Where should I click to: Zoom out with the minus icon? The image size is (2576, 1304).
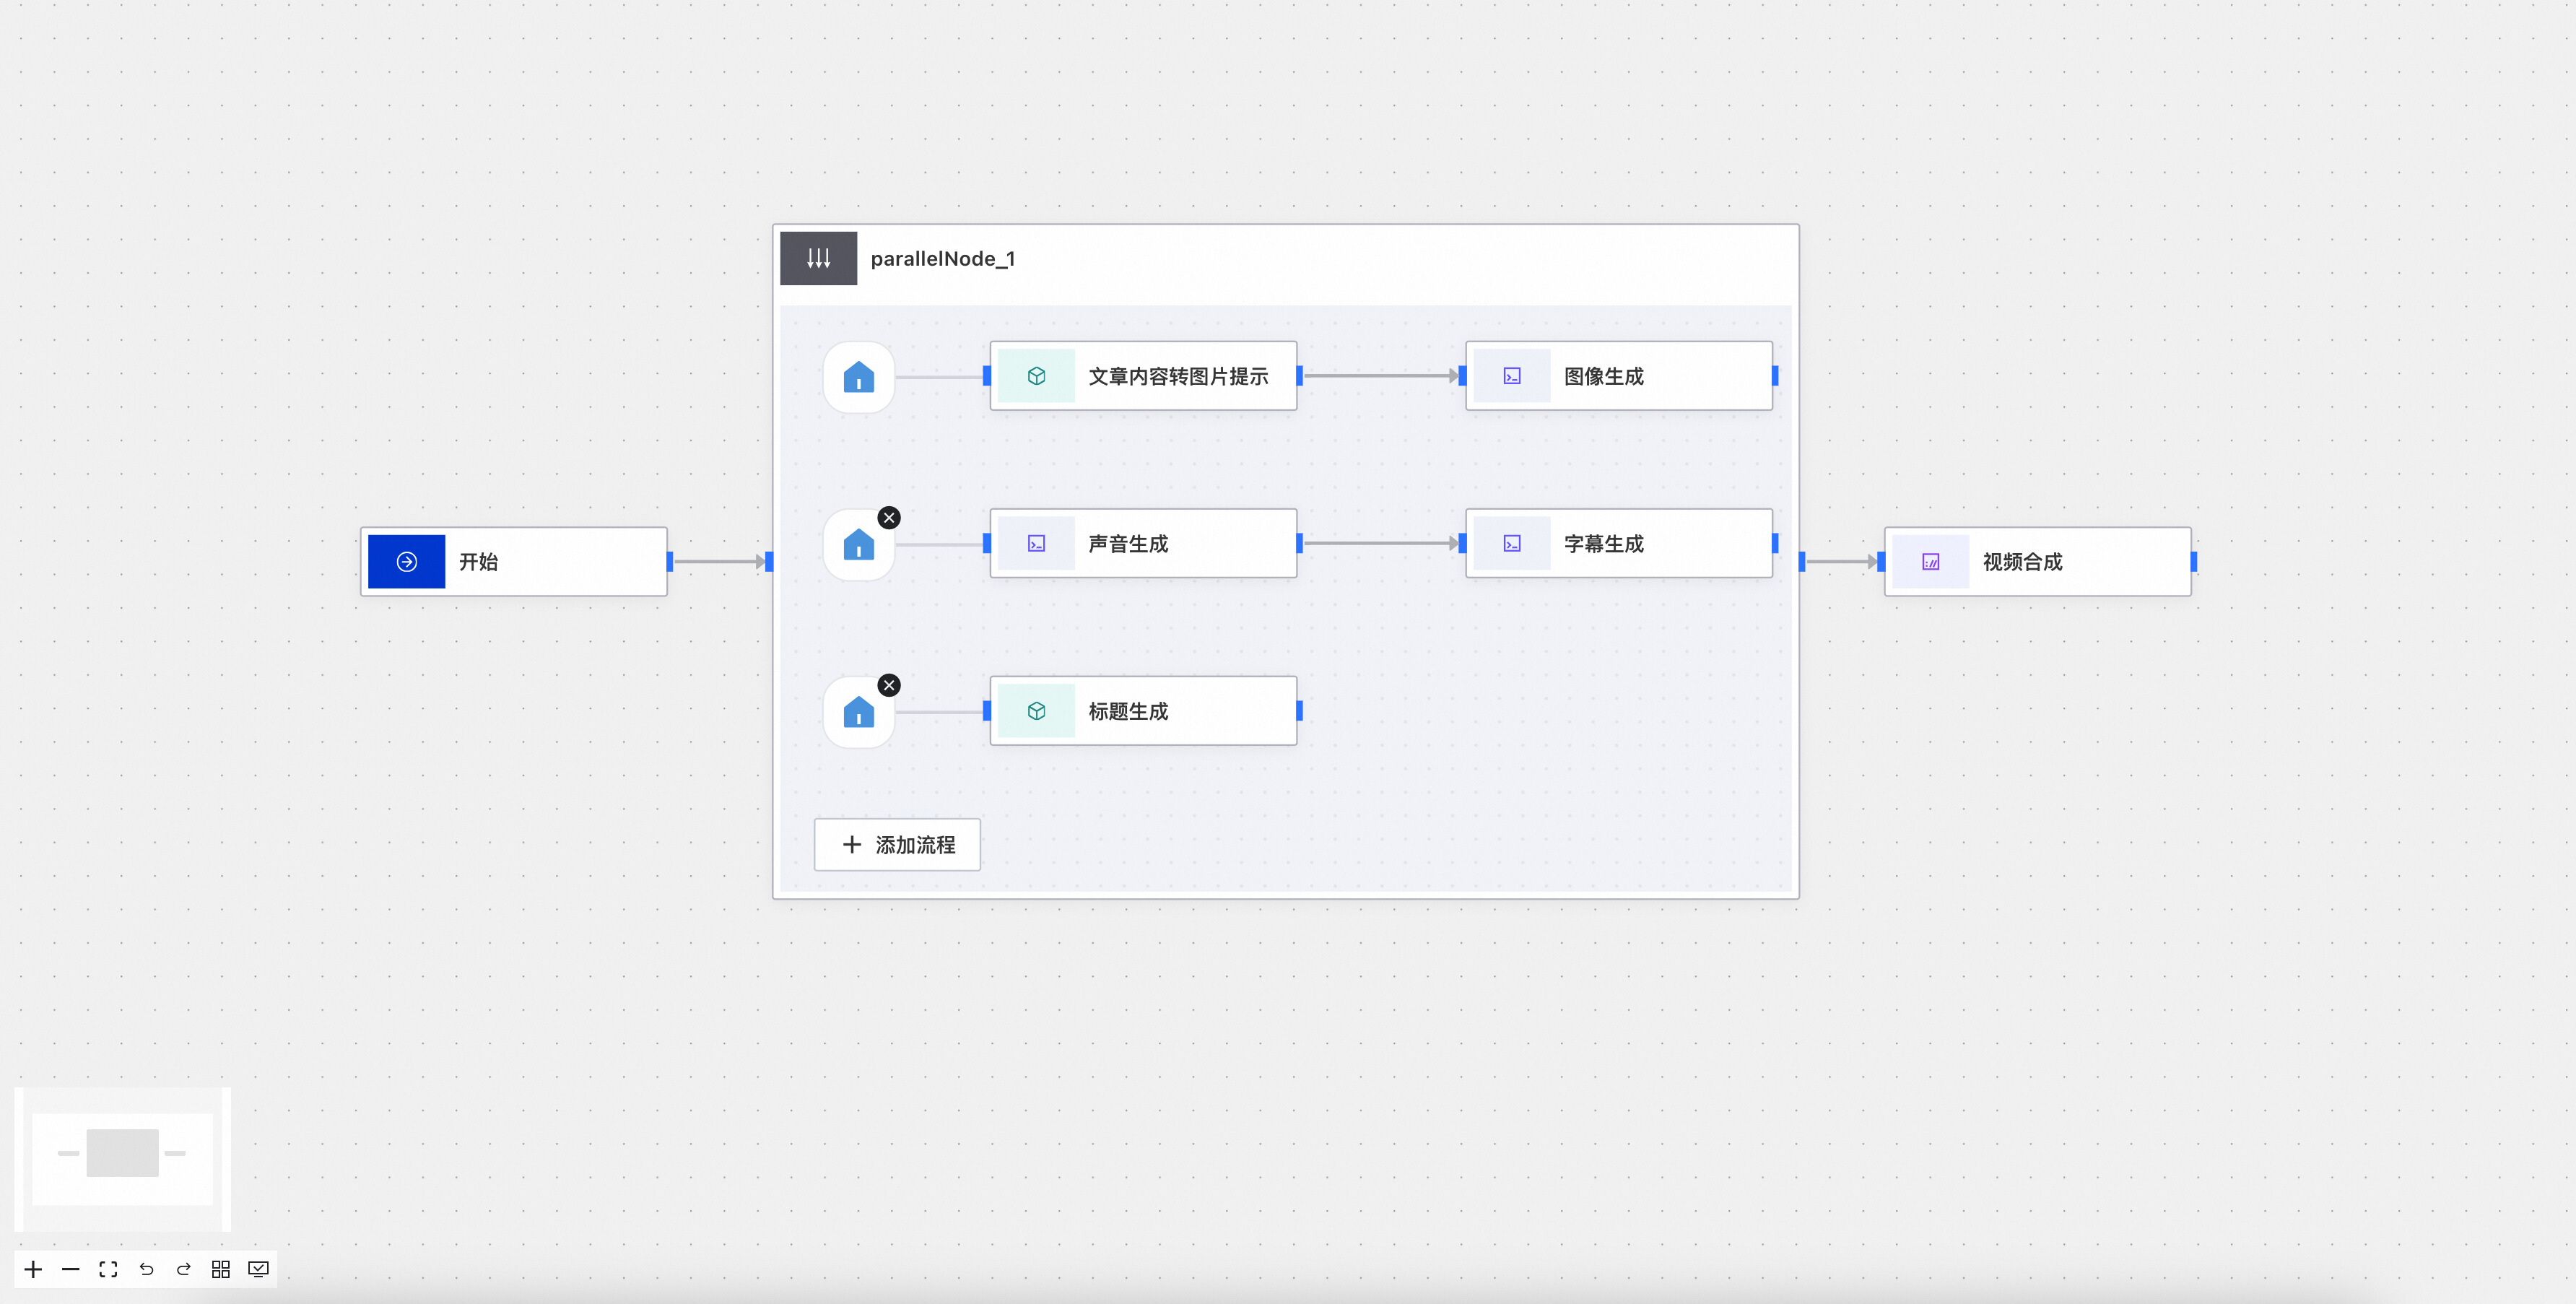[x=71, y=1269]
